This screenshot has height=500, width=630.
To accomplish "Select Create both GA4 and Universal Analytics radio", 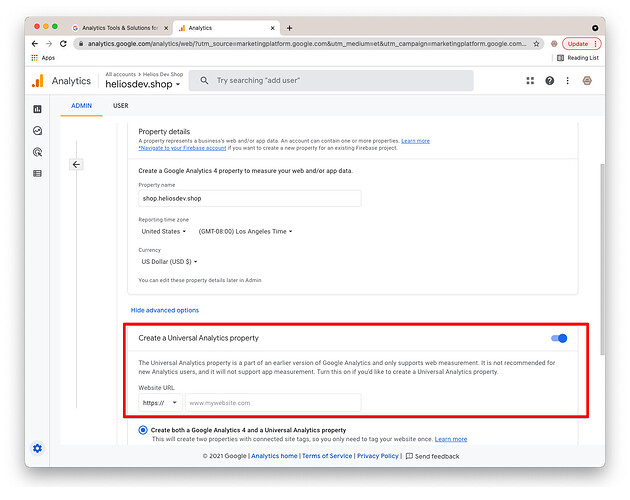I will [x=143, y=430].
